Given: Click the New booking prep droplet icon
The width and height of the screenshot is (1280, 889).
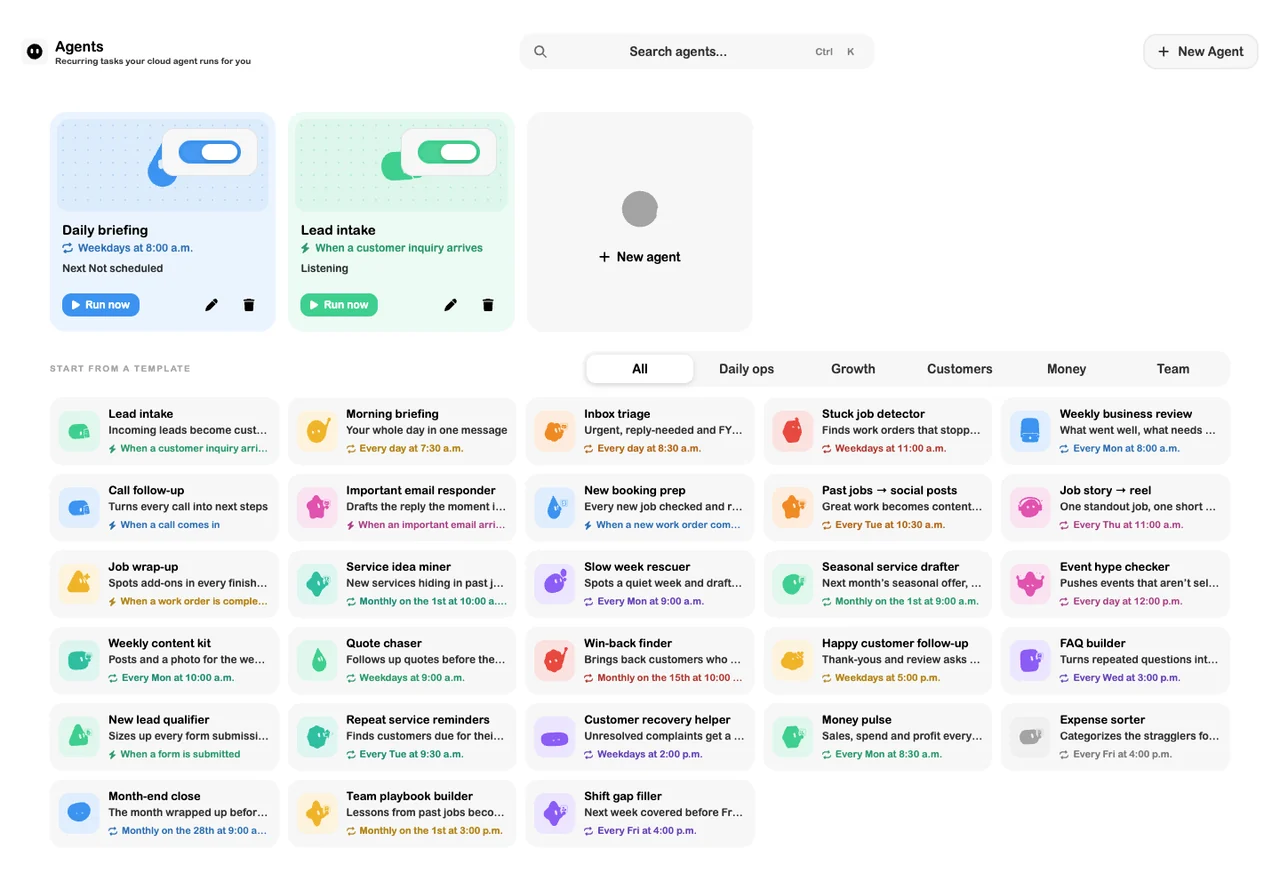Looking at the screenshot, I should point(555,508).
